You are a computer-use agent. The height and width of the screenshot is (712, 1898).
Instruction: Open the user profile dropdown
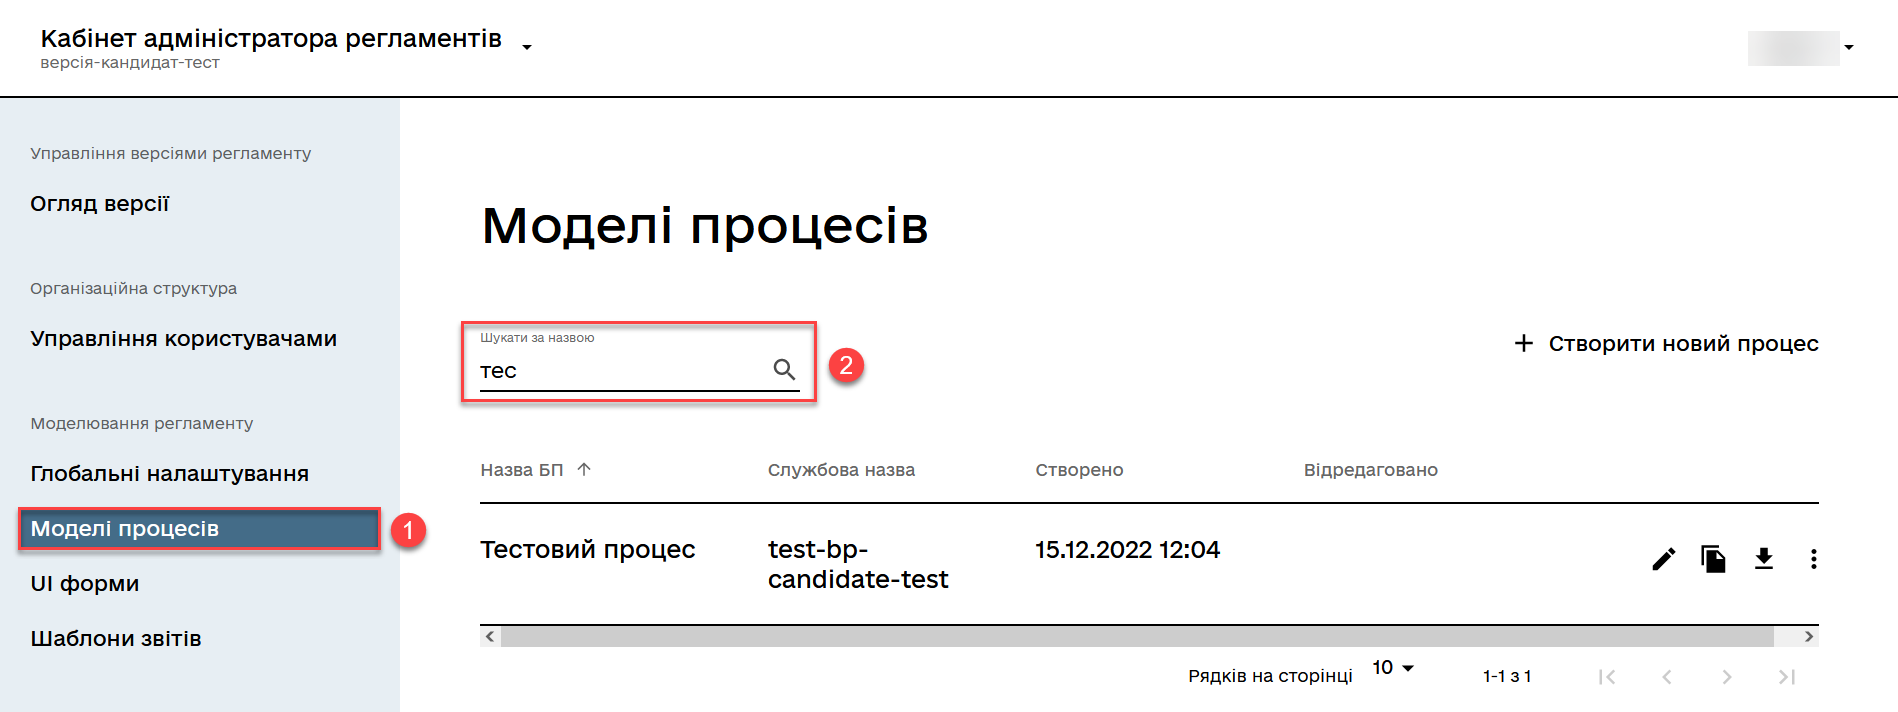1849,47
